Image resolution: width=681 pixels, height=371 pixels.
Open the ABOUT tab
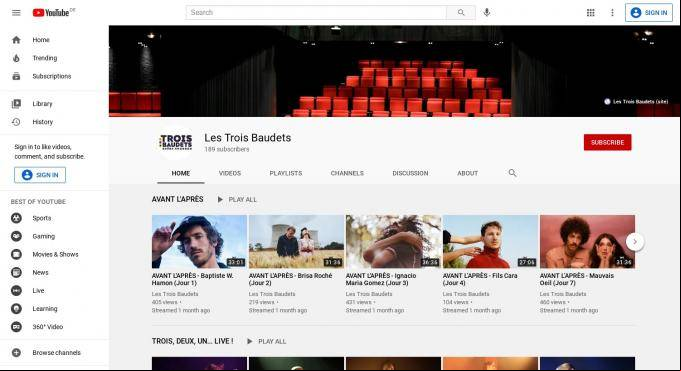coord(467,173)
